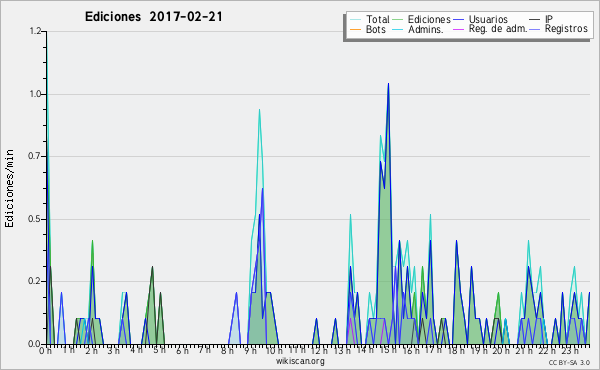Click the magenta Reg. de adm. legend swatch
The height and width of the screenshot is (370, 600).
click(458, 29)
